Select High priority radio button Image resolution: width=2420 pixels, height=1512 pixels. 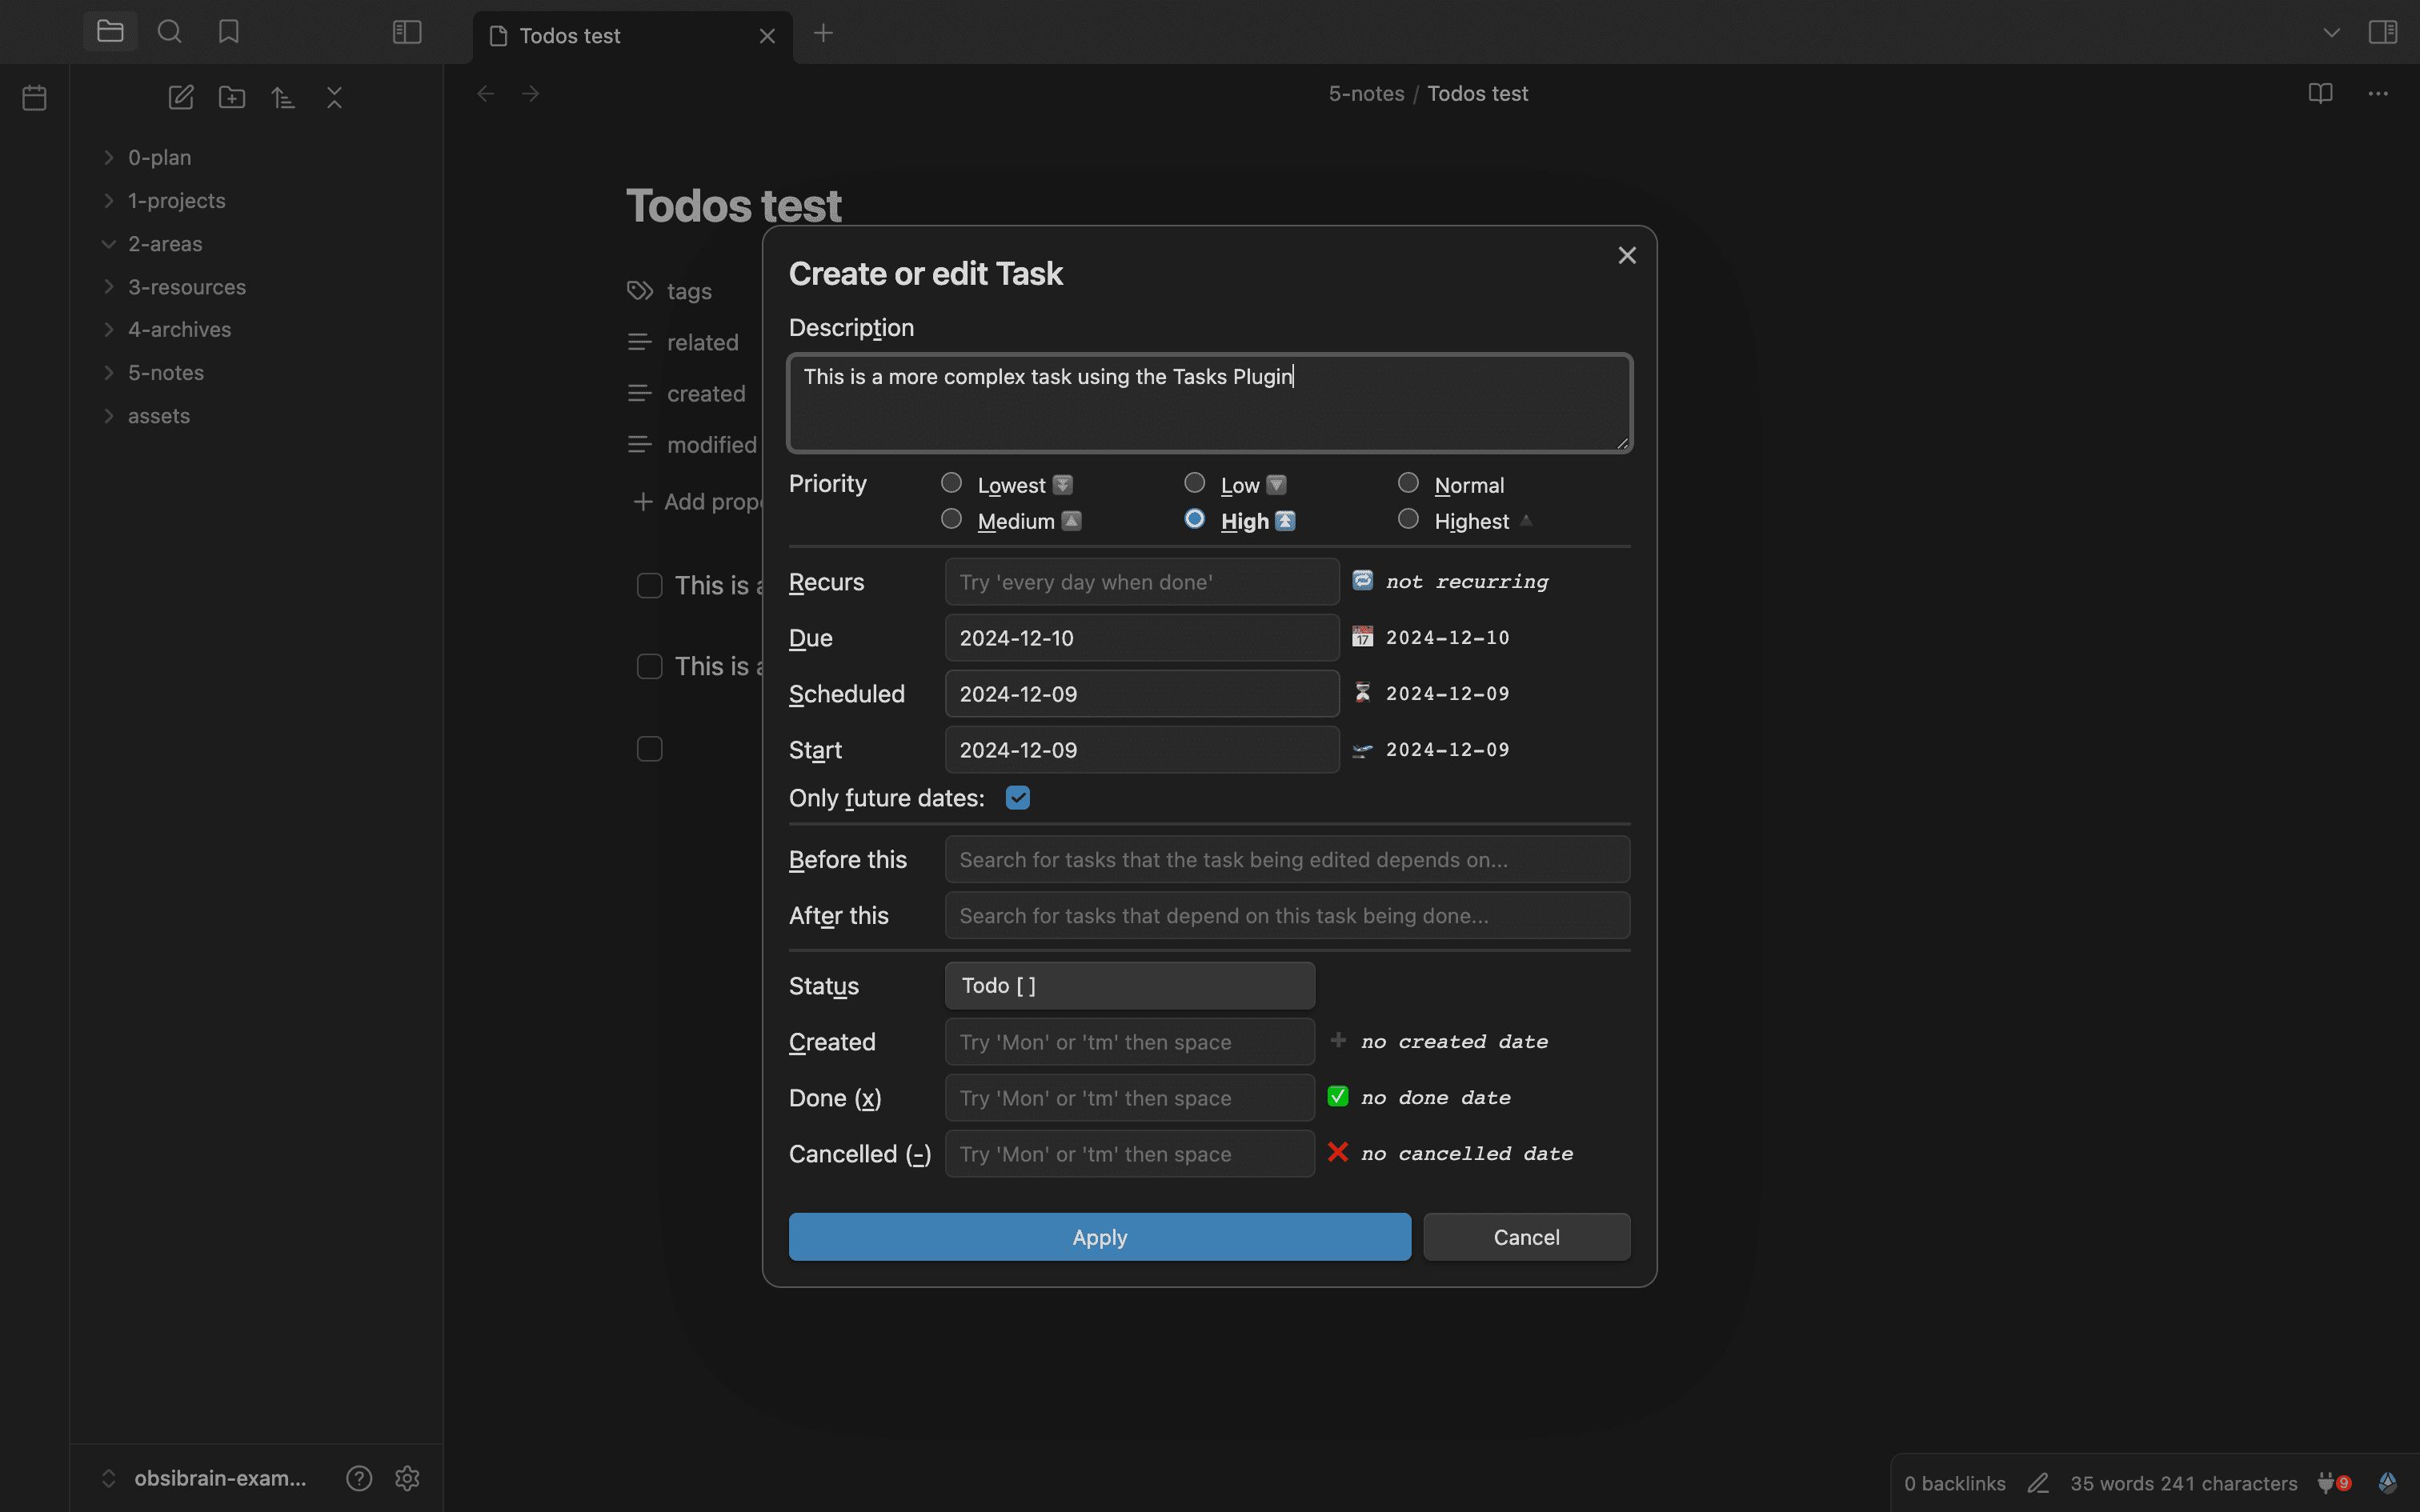point(1194,519)
